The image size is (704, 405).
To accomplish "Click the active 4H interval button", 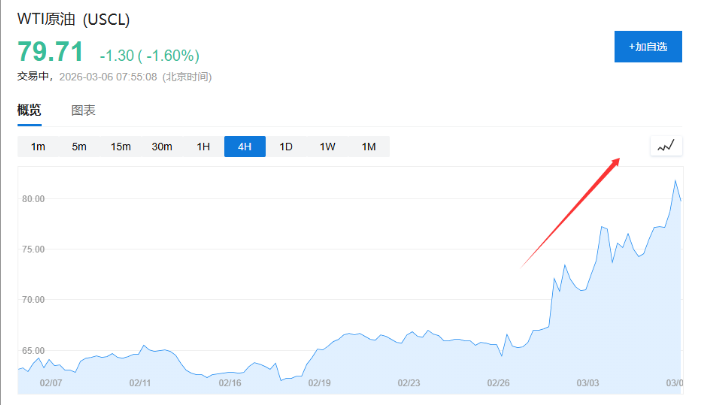I will click(x=244, y=147).
